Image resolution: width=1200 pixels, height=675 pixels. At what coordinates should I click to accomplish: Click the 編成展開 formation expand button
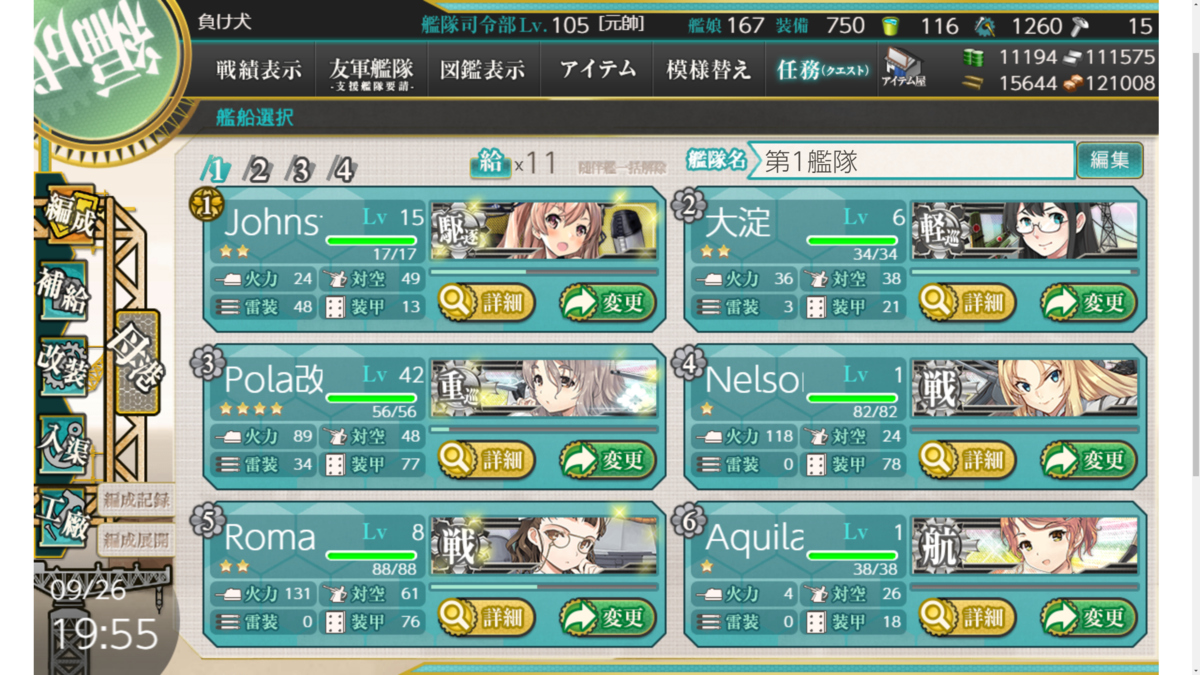(x=136, y=541)
